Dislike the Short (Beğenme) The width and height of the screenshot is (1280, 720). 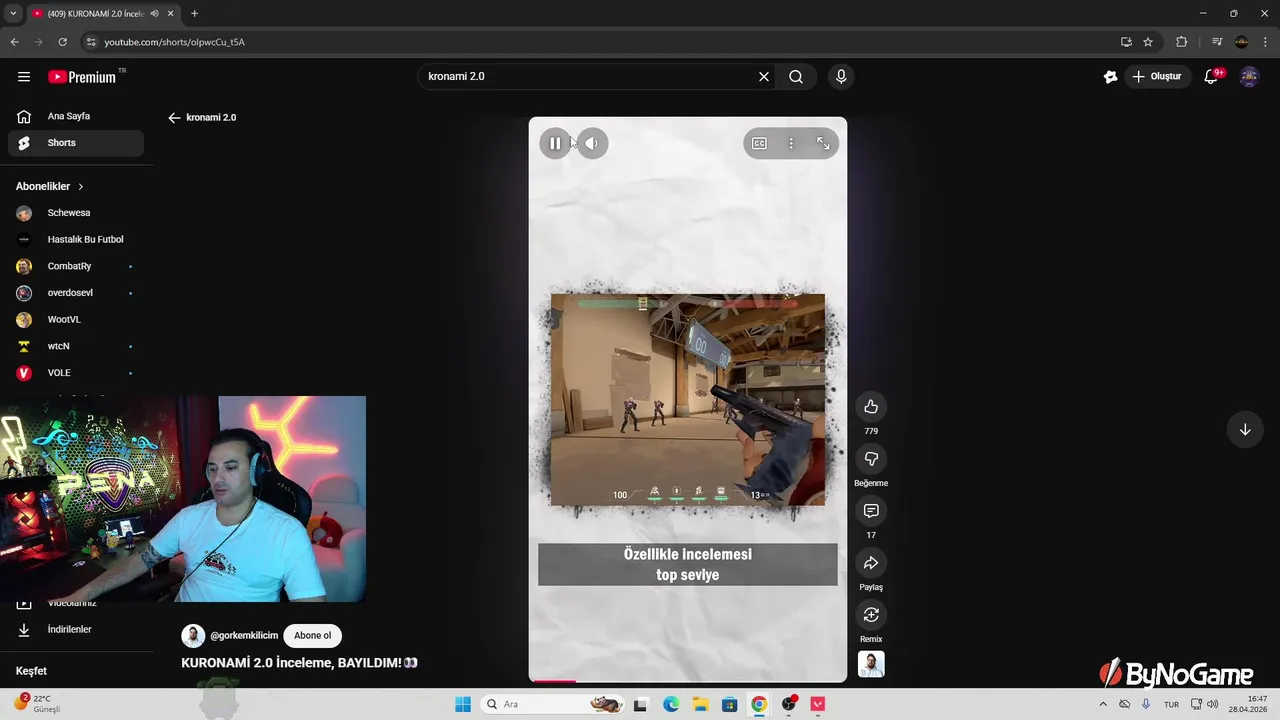tap(871, 458)
